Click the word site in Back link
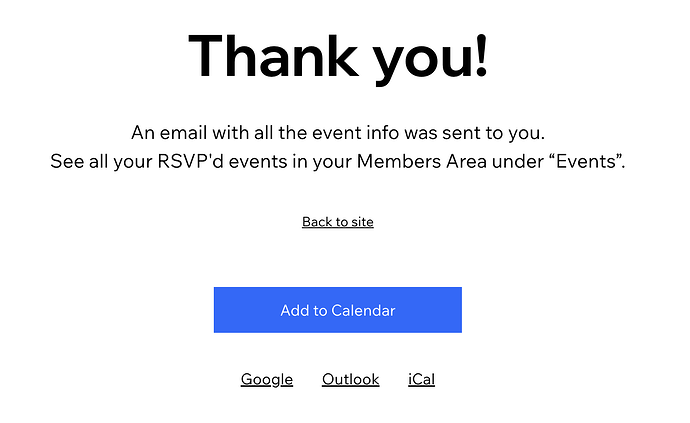The height and width of the screenshot is (423, 690). [362, 222]
